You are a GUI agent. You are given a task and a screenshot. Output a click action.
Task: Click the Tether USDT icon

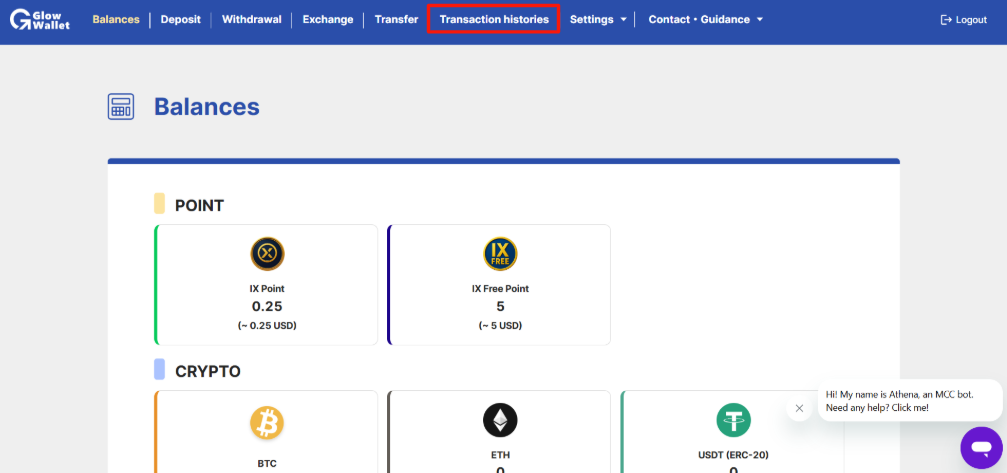[733, 420]
